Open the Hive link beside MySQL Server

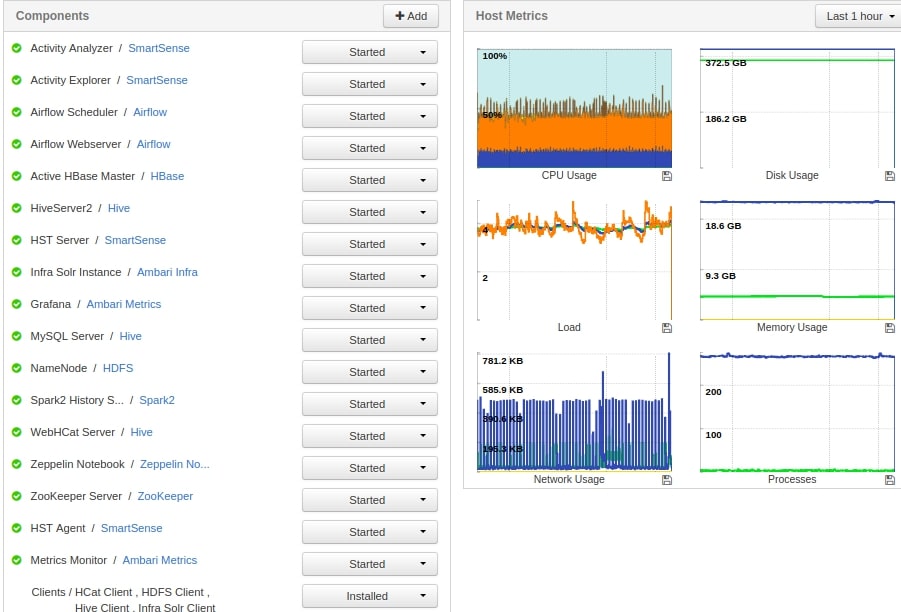point(130,336)
